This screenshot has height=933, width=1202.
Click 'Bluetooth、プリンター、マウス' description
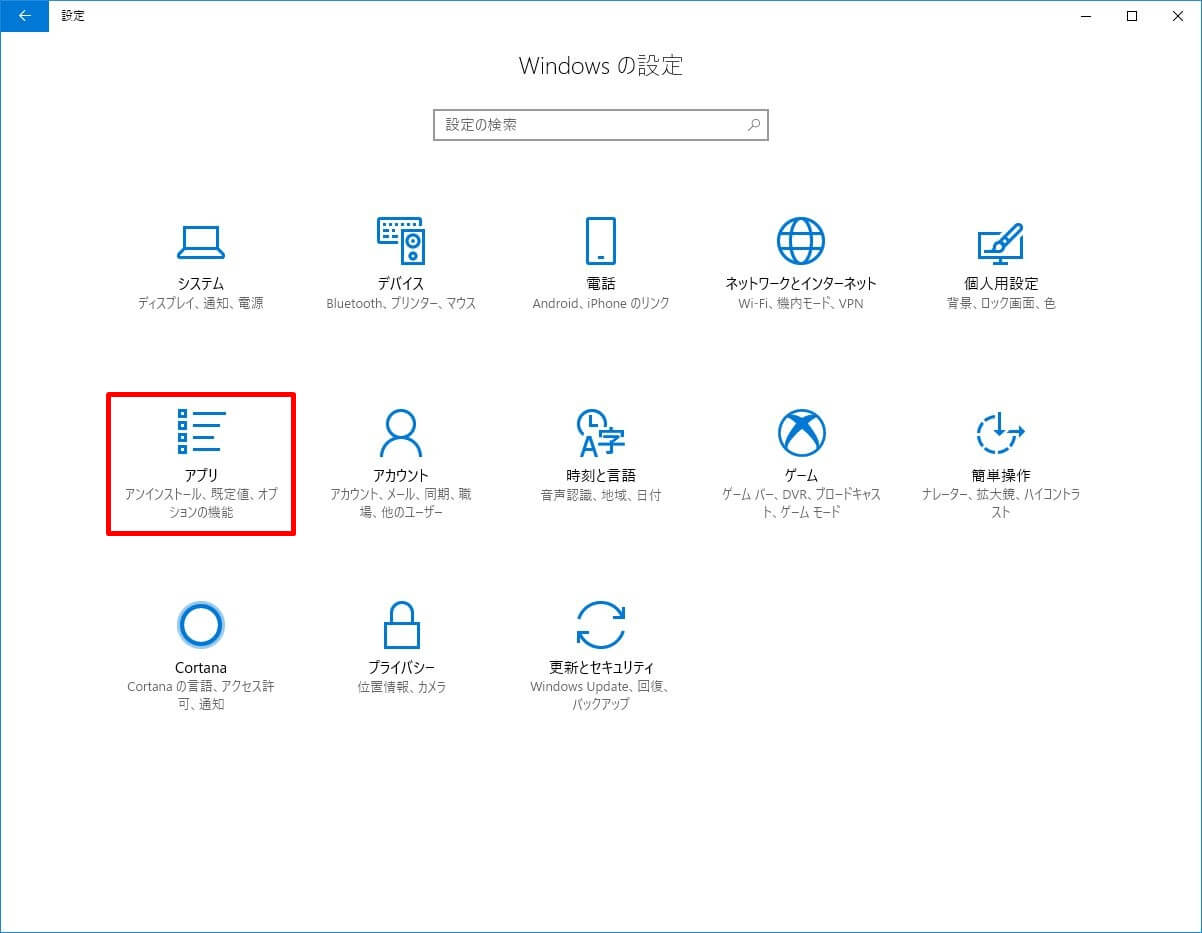(401, 303)
